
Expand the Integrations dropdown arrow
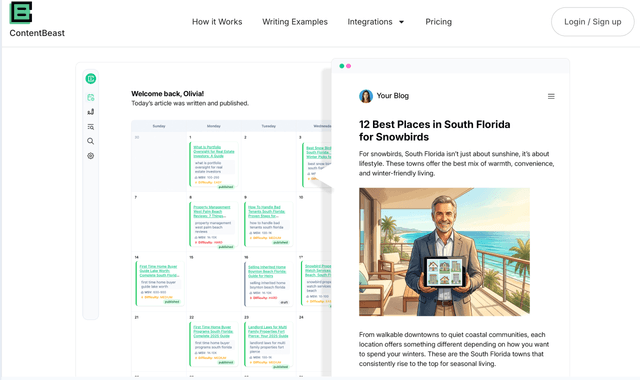click(401, 22)
